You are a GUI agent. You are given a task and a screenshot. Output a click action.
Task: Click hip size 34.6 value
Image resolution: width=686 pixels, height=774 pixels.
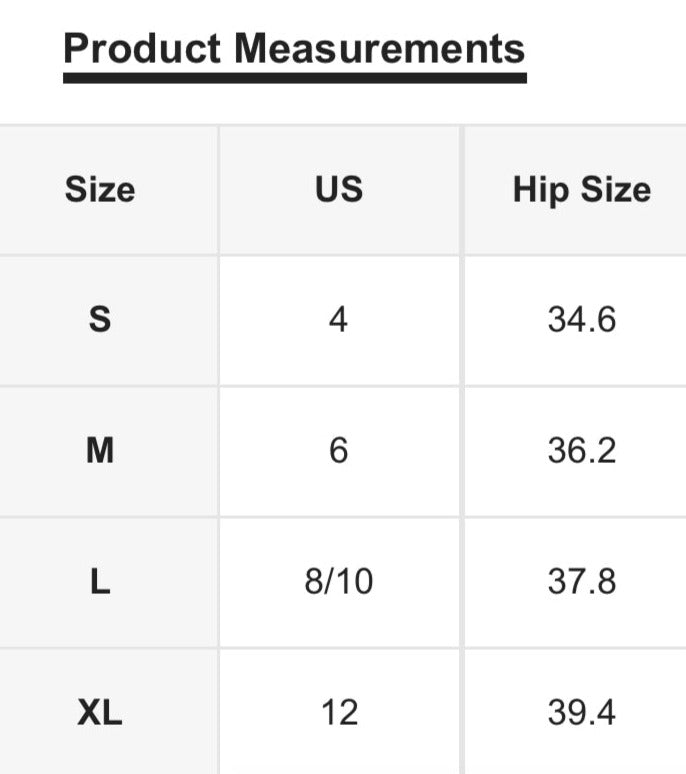(581, 320)
